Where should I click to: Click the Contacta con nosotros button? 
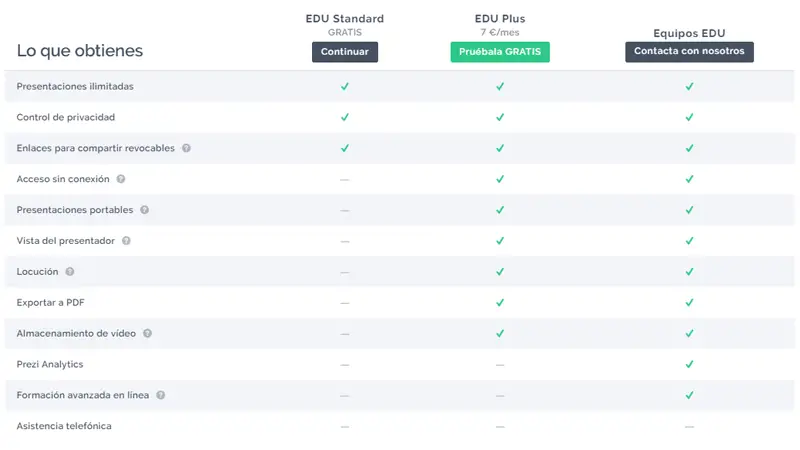click(689, 52)
